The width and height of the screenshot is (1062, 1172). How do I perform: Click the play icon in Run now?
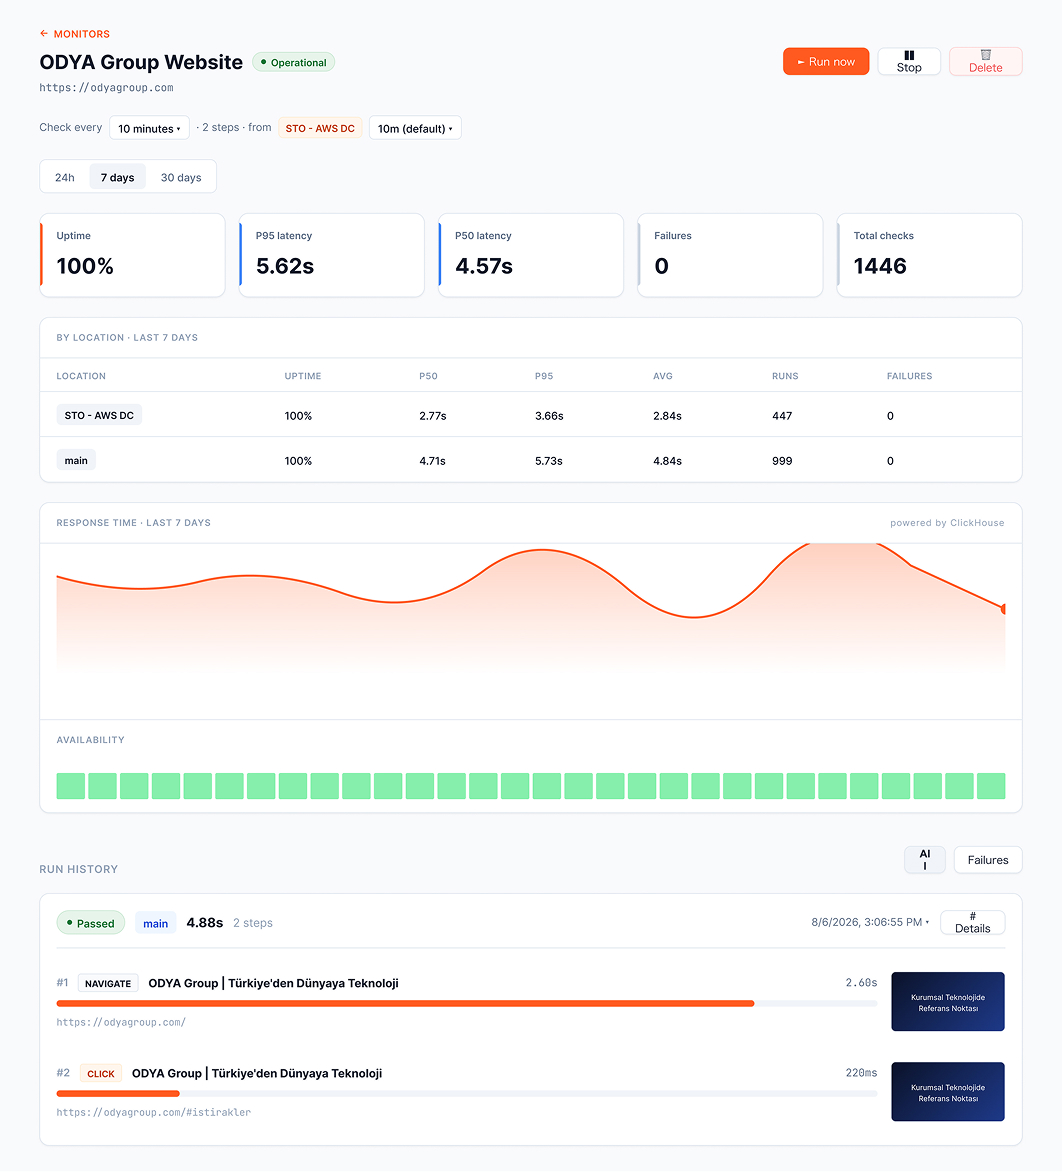[801, 62]
